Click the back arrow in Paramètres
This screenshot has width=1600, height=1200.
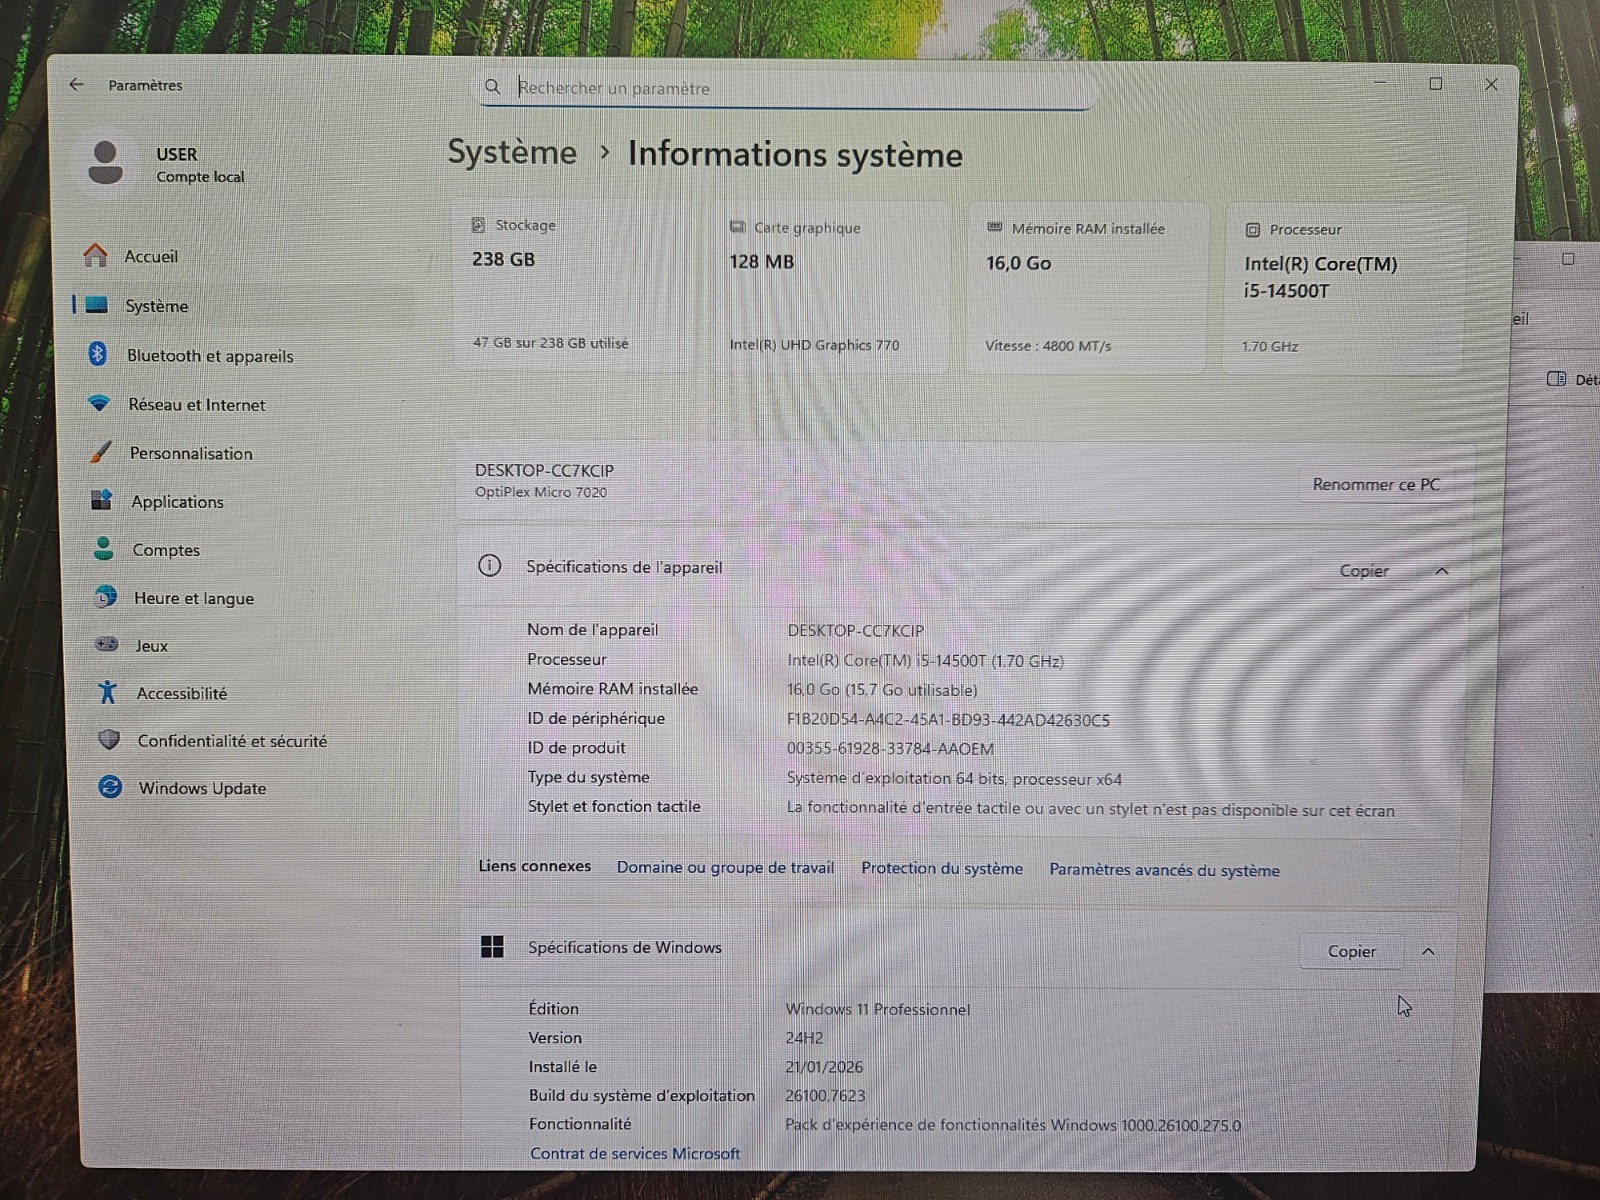[x=77, y=85]
